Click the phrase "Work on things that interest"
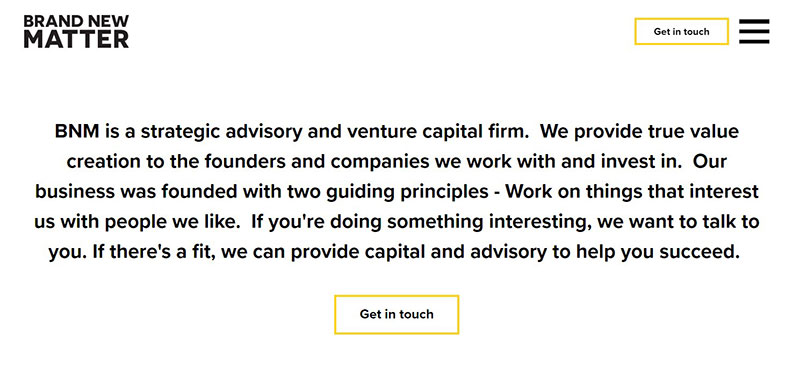Image resolution: width=800 pixels, height=370 pixels. tap(632, 192)
